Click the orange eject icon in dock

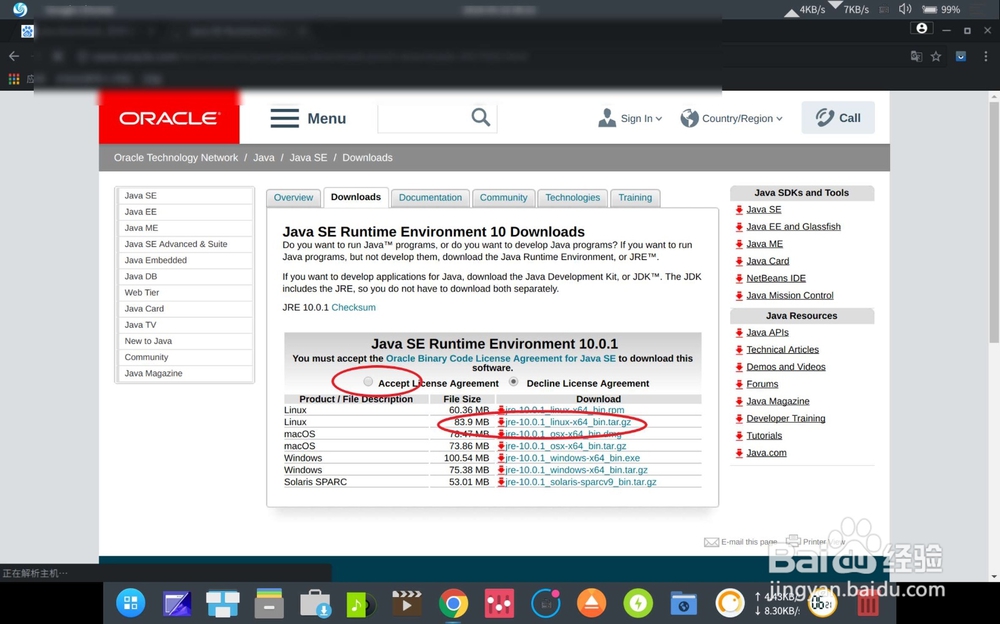click(x=591, y=603)
